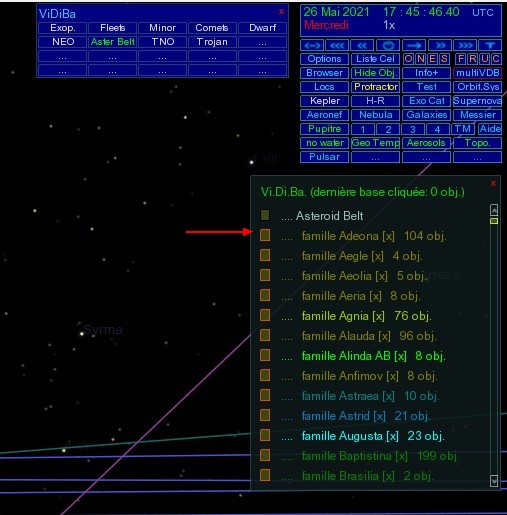The height and width of the screenshot is (515, 507).
Task: Click the circular reset time icon
Action: pyautogui.click(x=388, y=45)
